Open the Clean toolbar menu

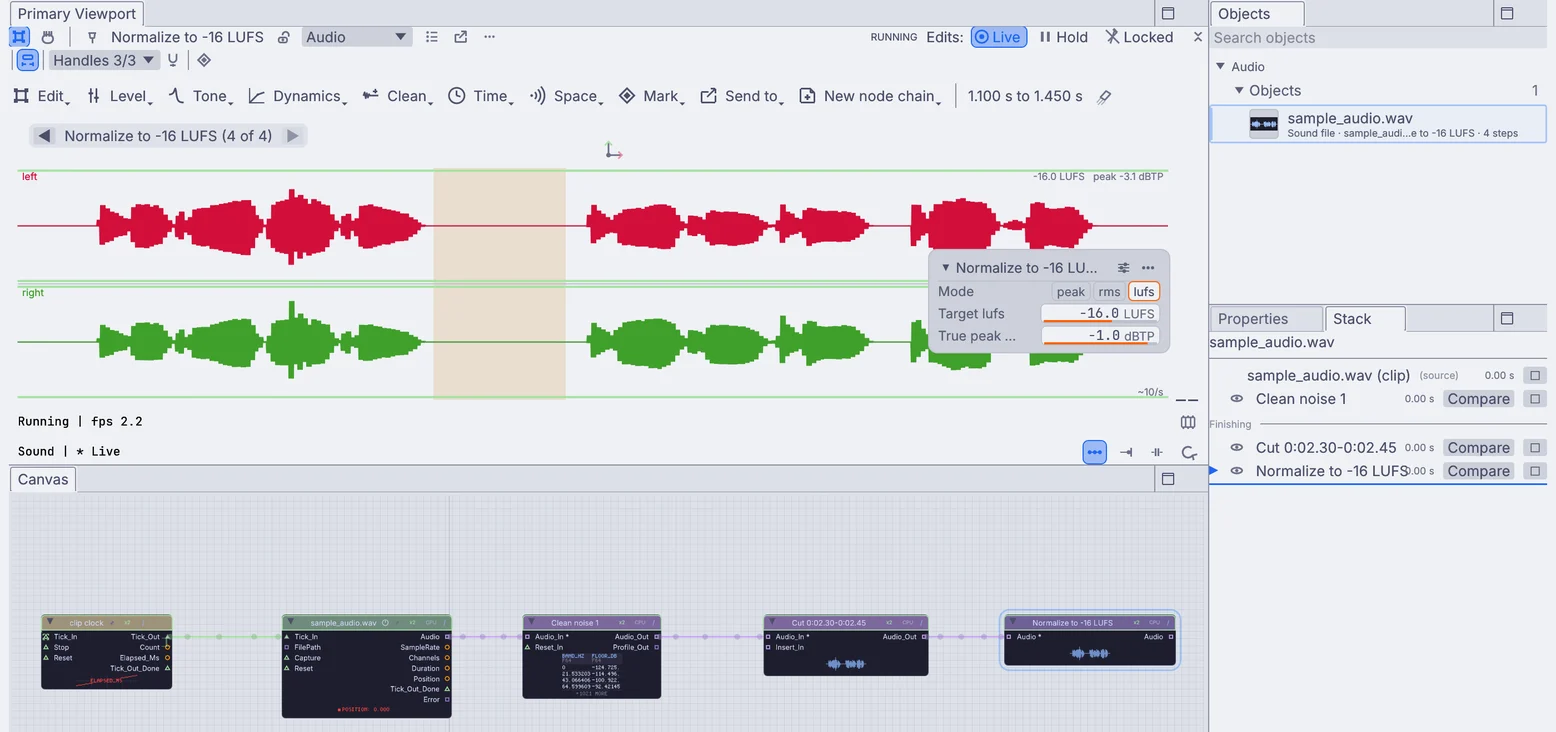(x=397, y=97)
